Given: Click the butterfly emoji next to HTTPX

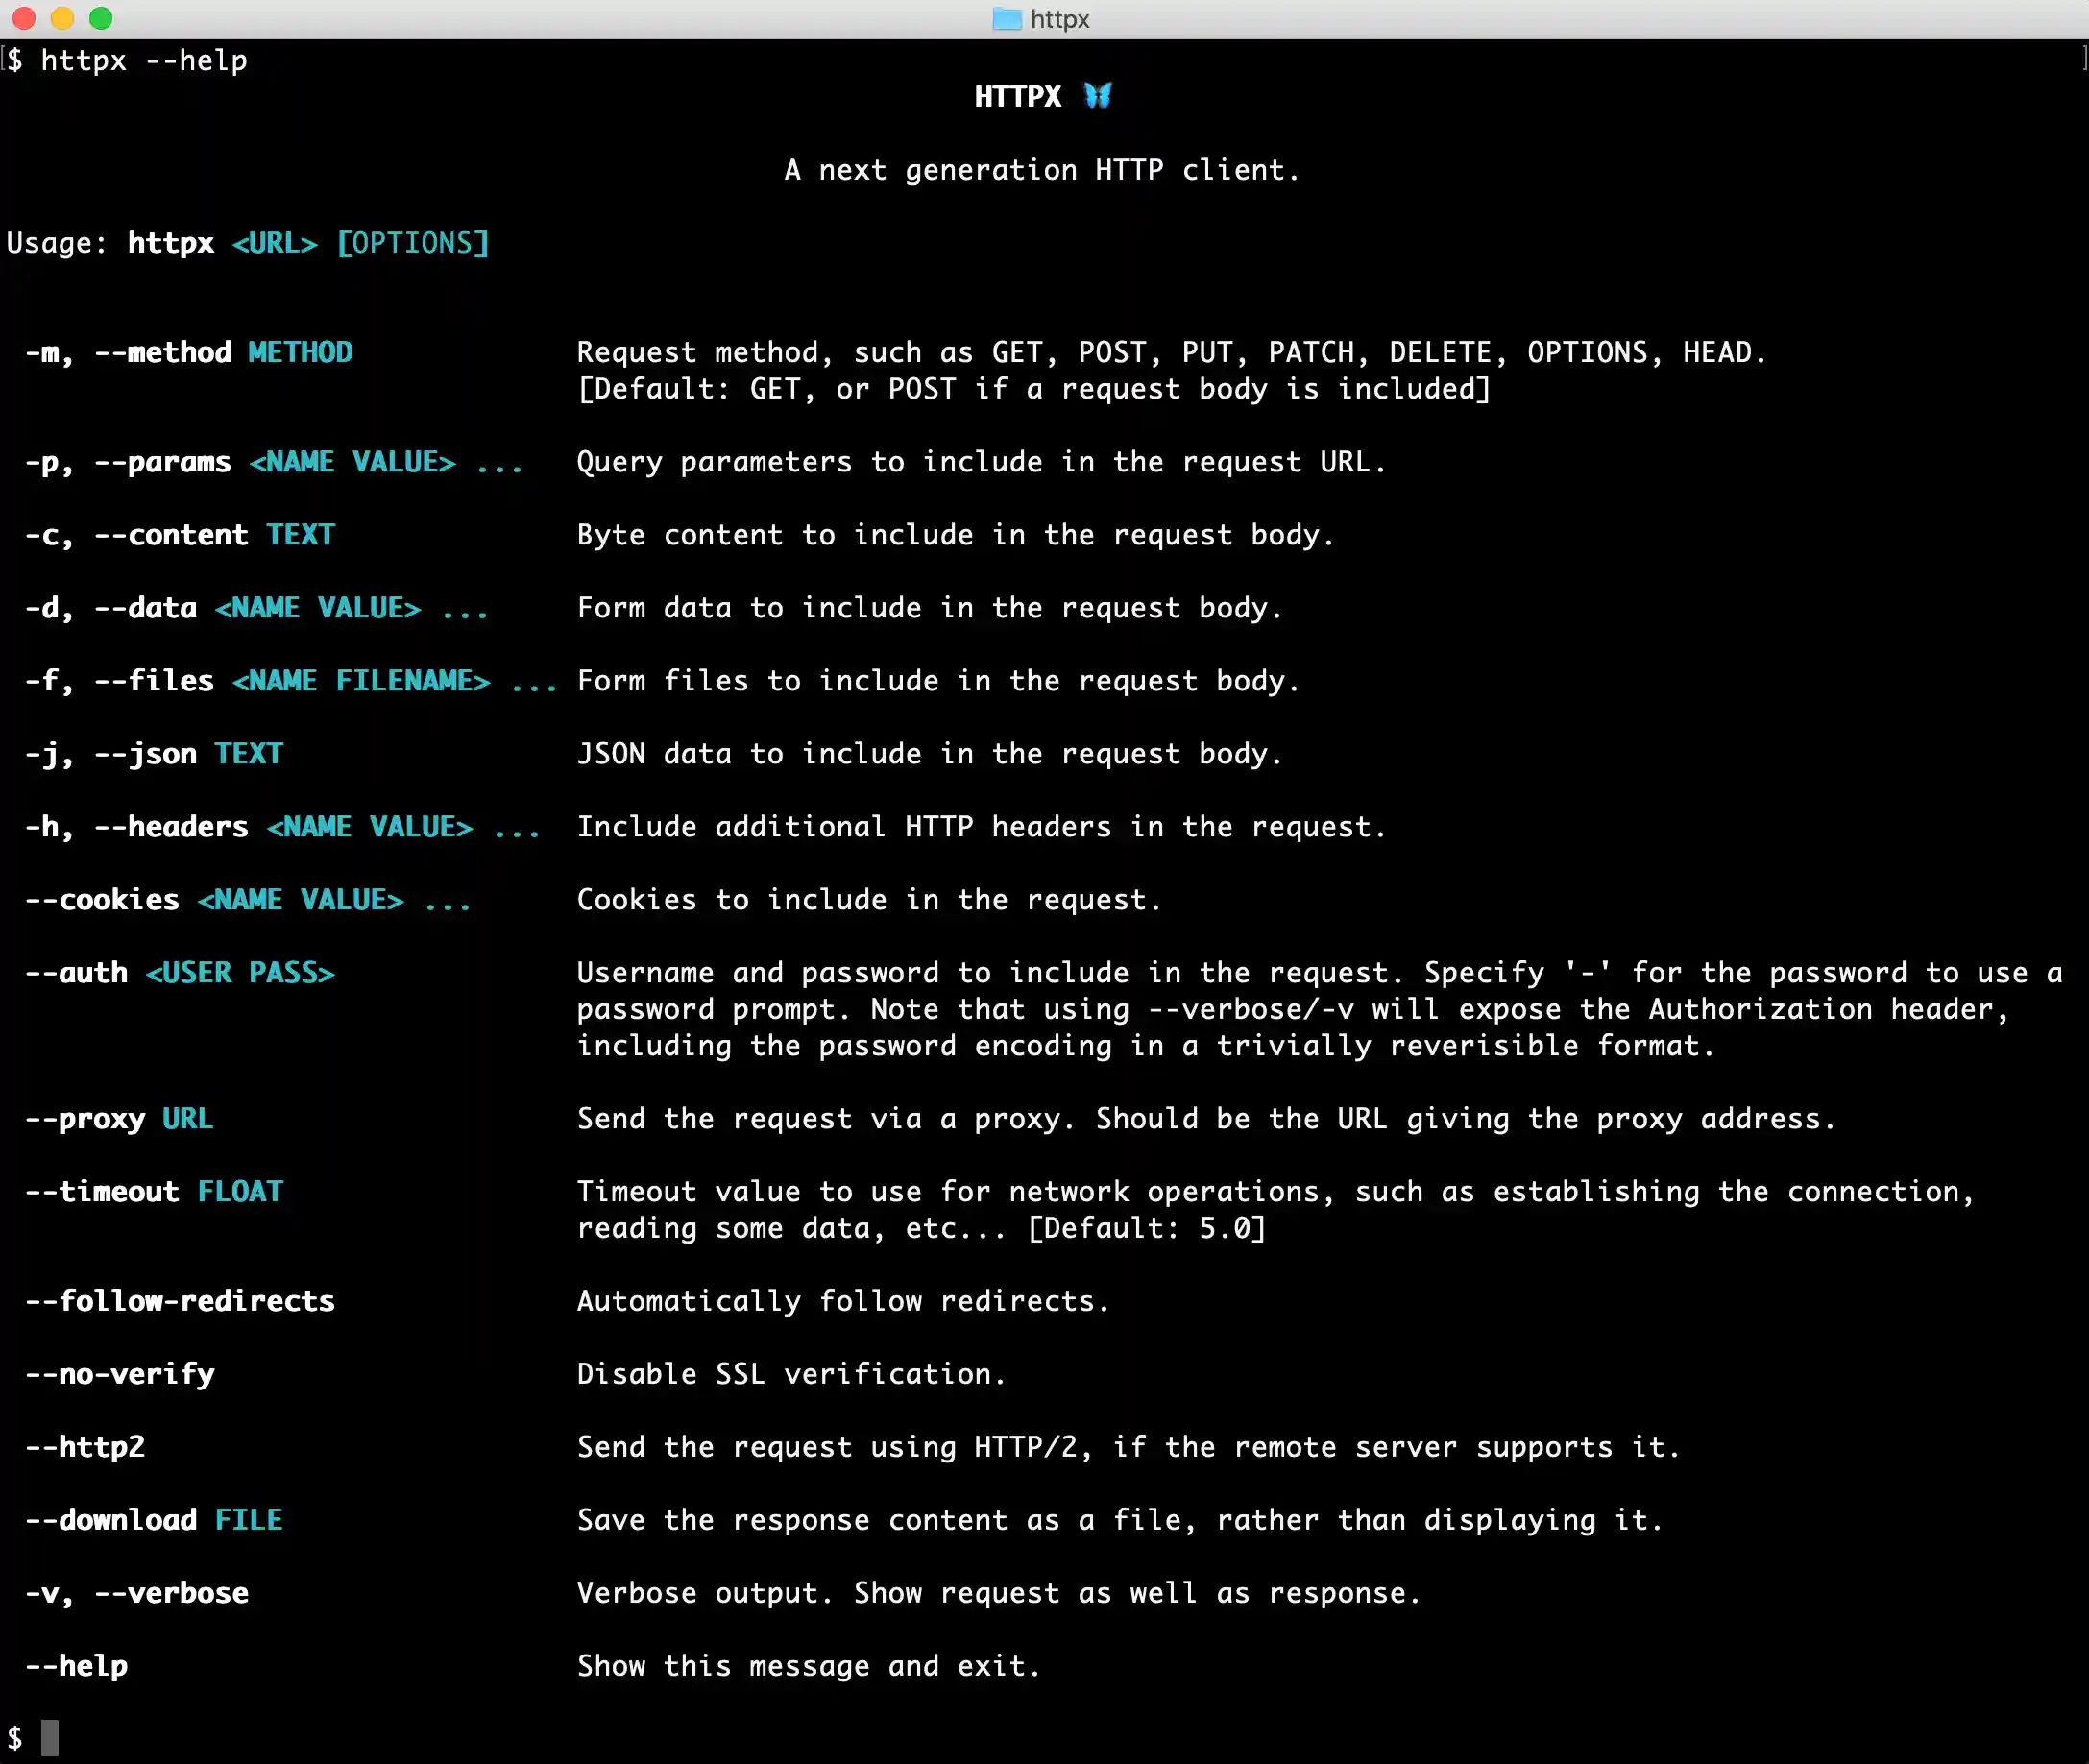Looking at the screenshot, I should pyautogui.click(x=1097, y=96).
